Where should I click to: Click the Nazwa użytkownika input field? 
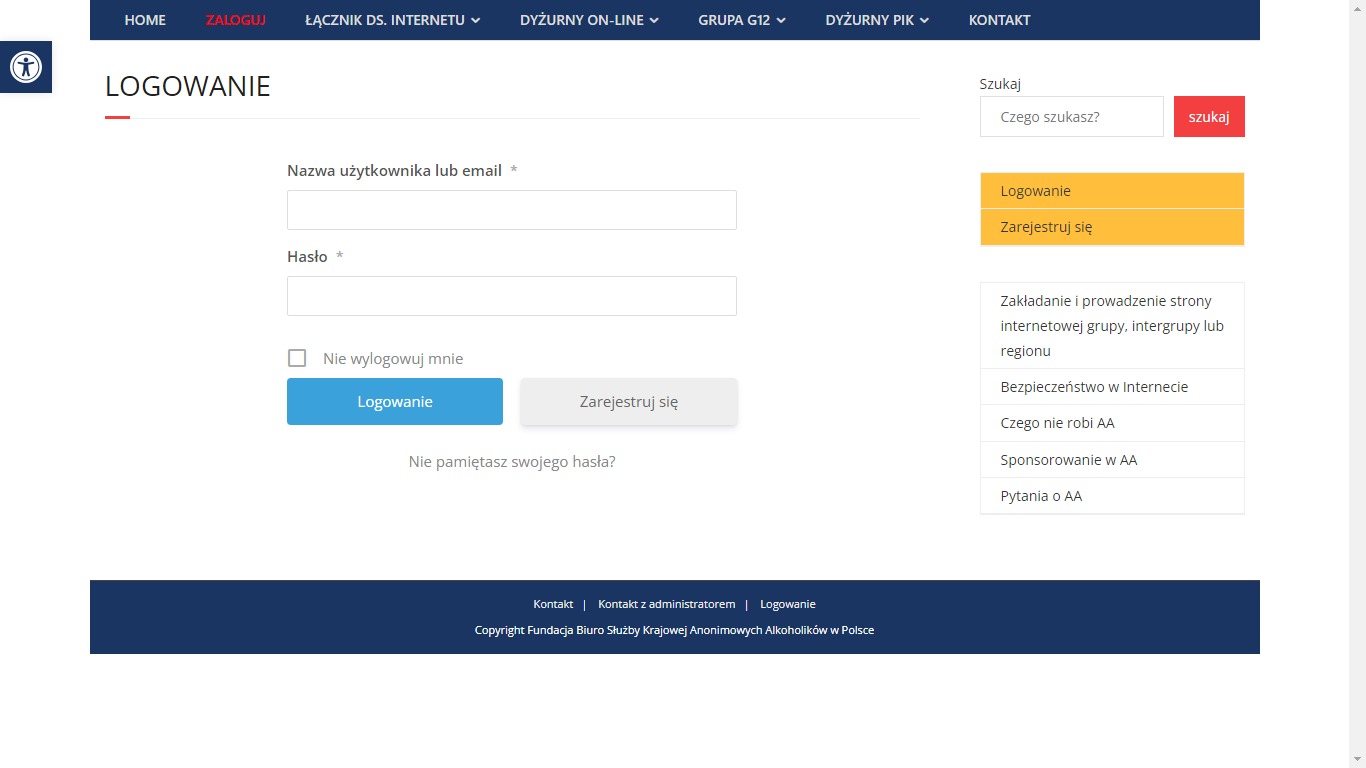tap(511, 210)
